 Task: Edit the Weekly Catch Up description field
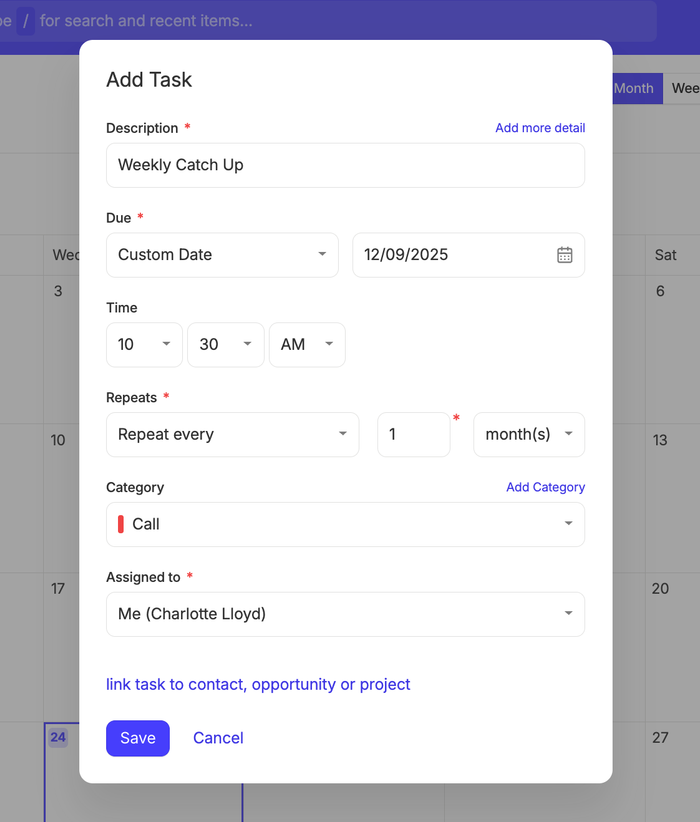[x=345, y=165]
